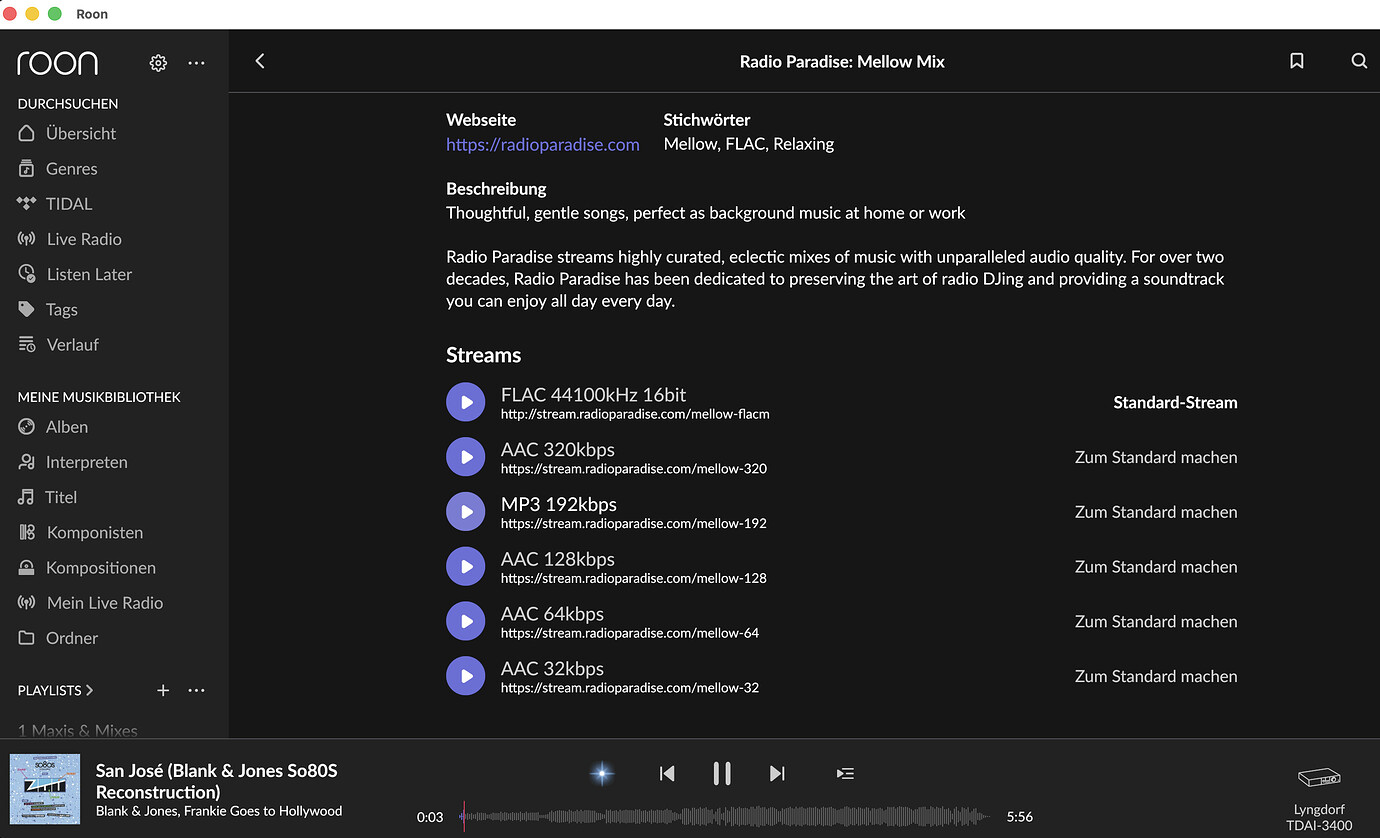Viewport: 1380px width, 838px height.
Task: Click the Roon Radio sparkle icon
Action: [602, 773]
